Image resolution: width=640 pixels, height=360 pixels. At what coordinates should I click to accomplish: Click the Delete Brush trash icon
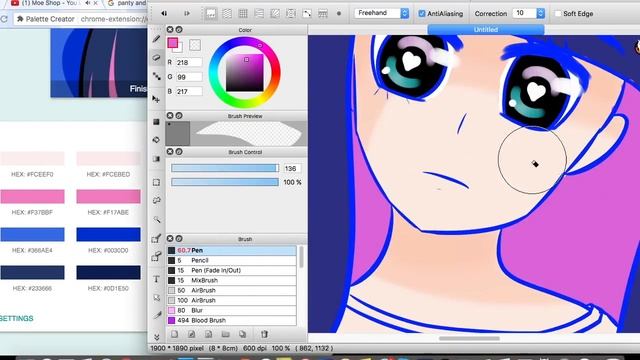point(264,334)
